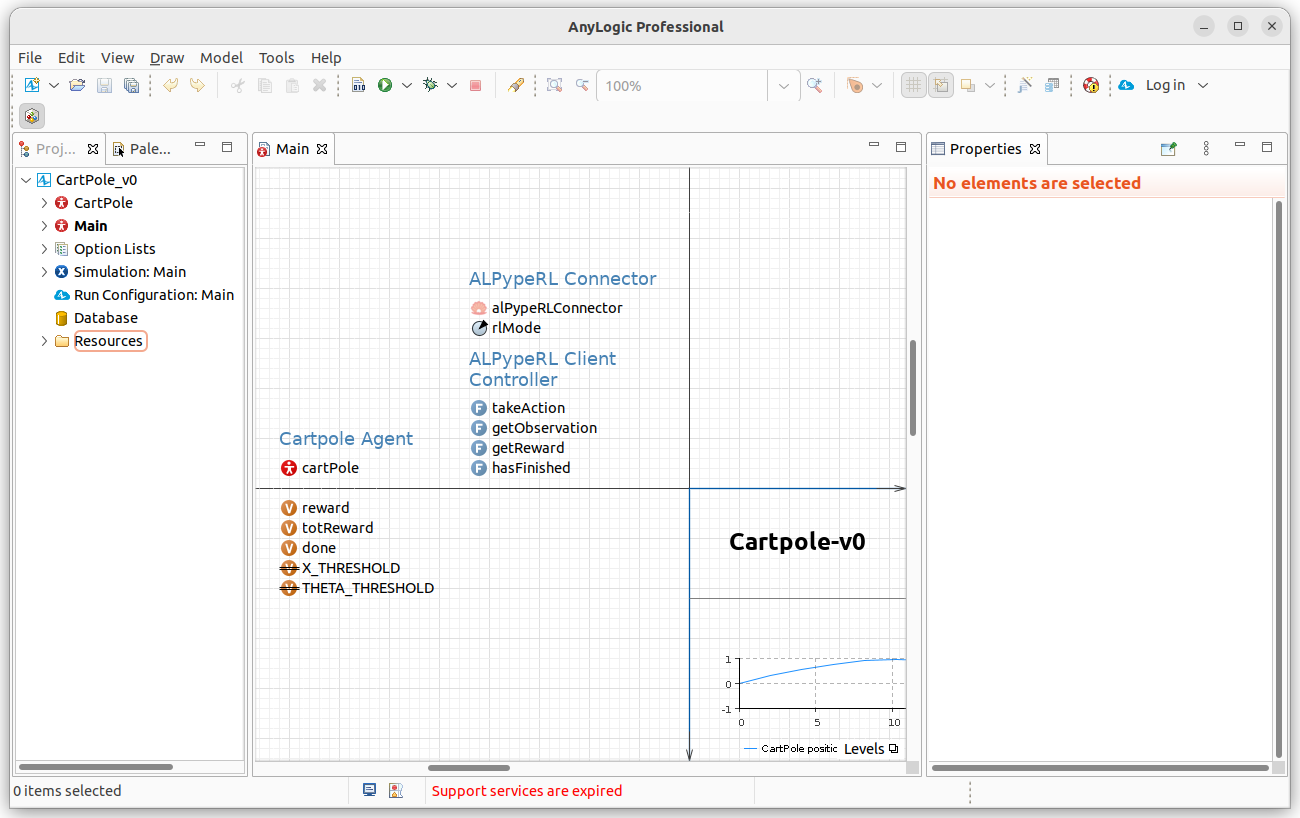Open a model via folder icon
This screenshot has height=818, width=1300.
[77, 86]
